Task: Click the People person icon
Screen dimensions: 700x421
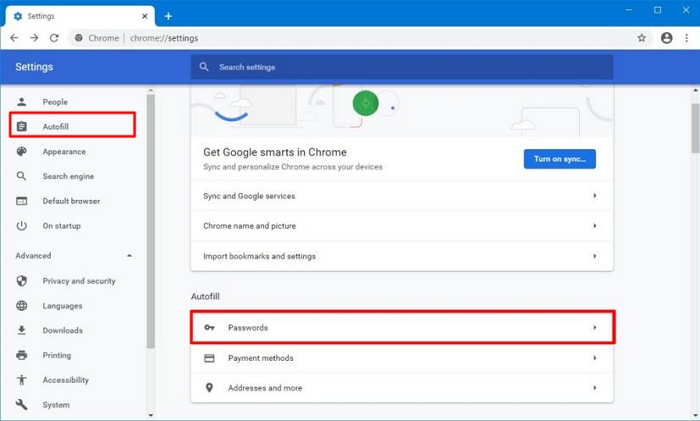Action: click(x=21, y=102)
